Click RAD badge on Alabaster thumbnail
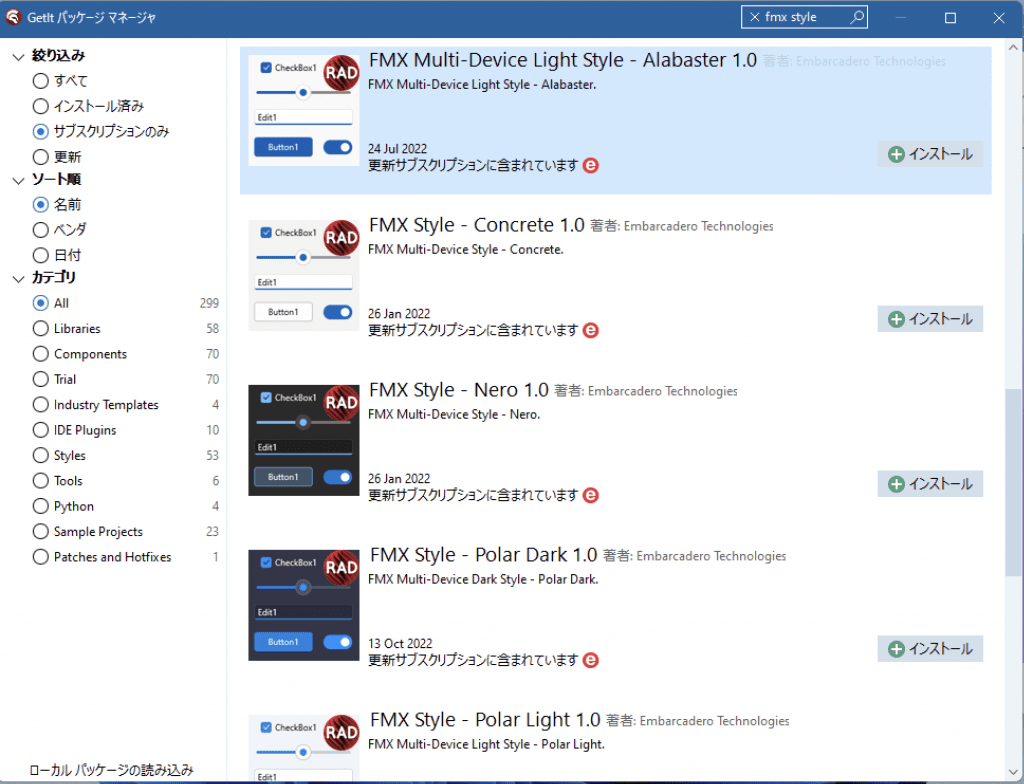The width and height of the screenshot is (1024, 784). pyautogui.click(x=342, y=73)
